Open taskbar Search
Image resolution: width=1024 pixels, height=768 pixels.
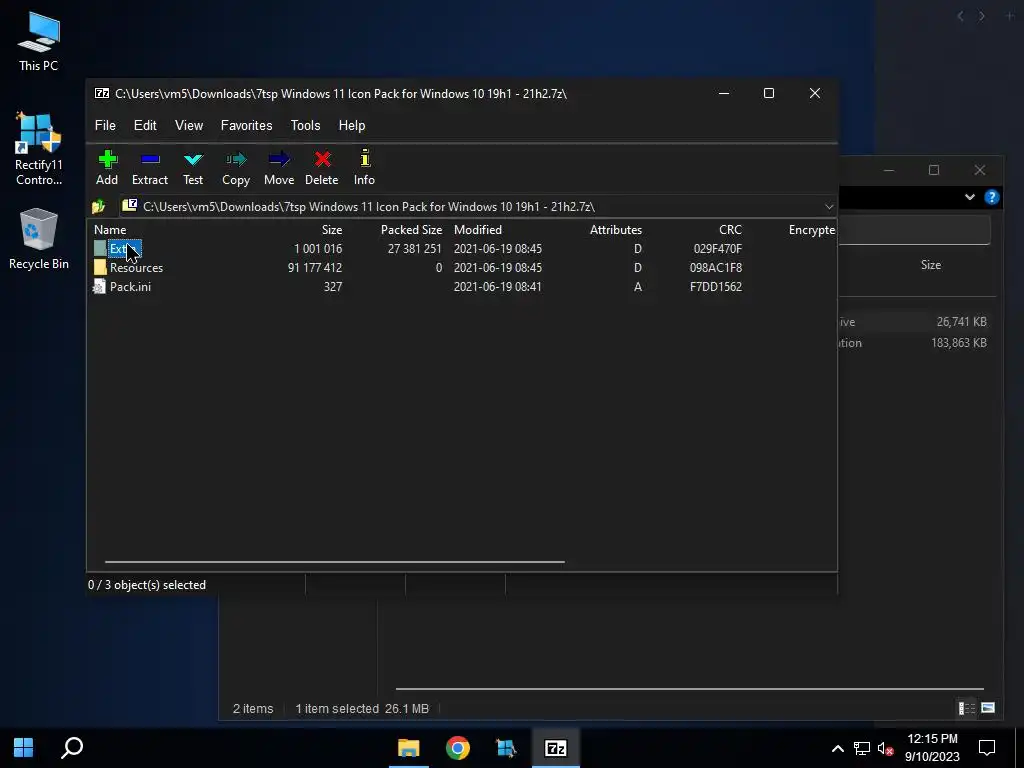pyautogui.click(x=72, y=748)
